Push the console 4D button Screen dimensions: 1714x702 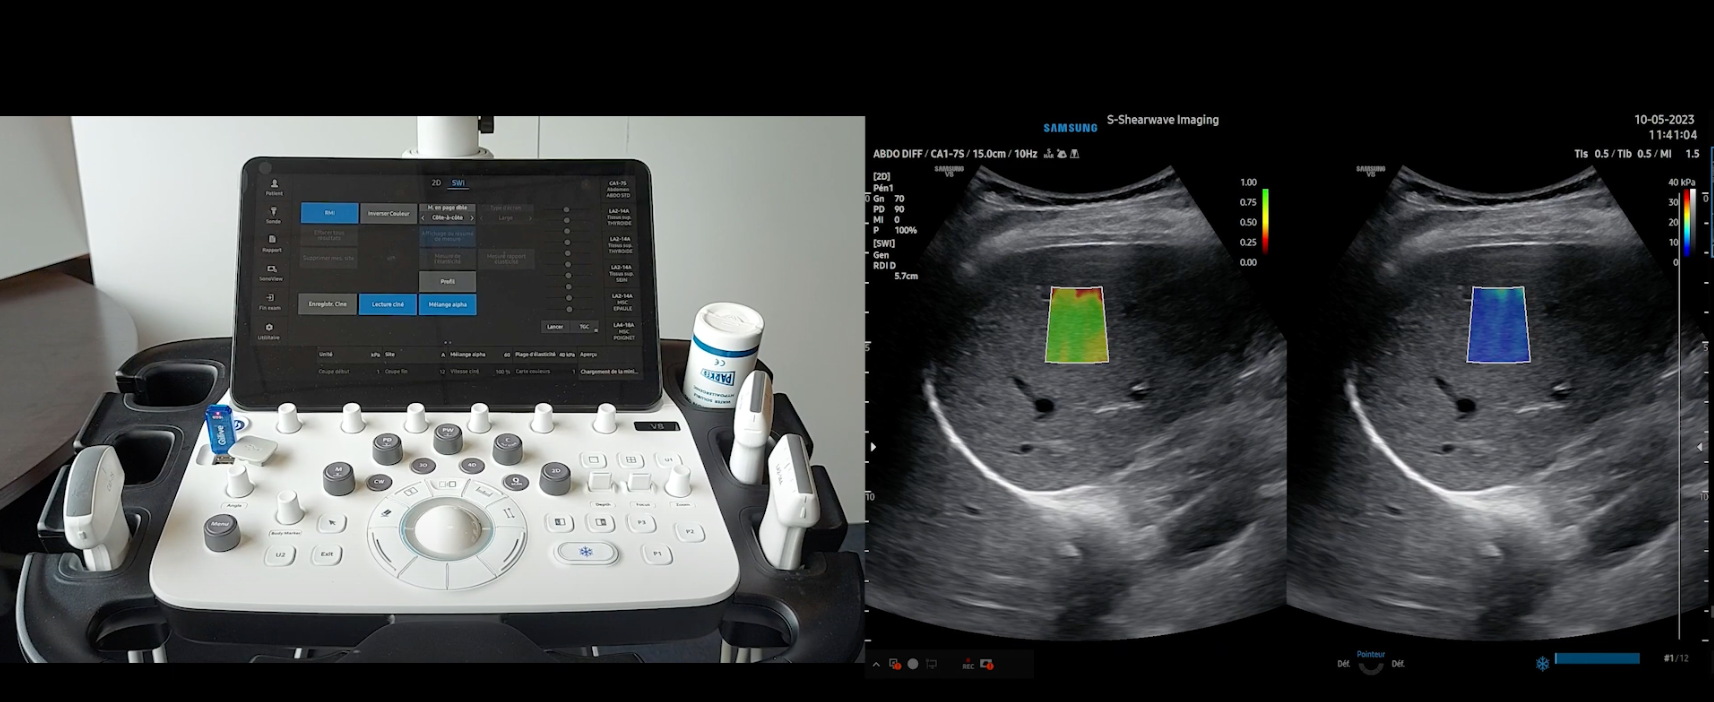472,465
